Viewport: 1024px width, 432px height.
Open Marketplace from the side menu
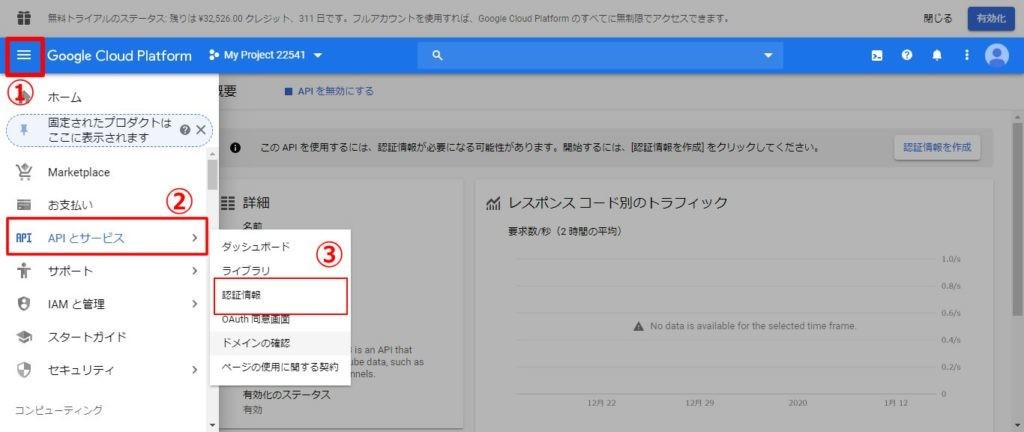coord(79,172)
